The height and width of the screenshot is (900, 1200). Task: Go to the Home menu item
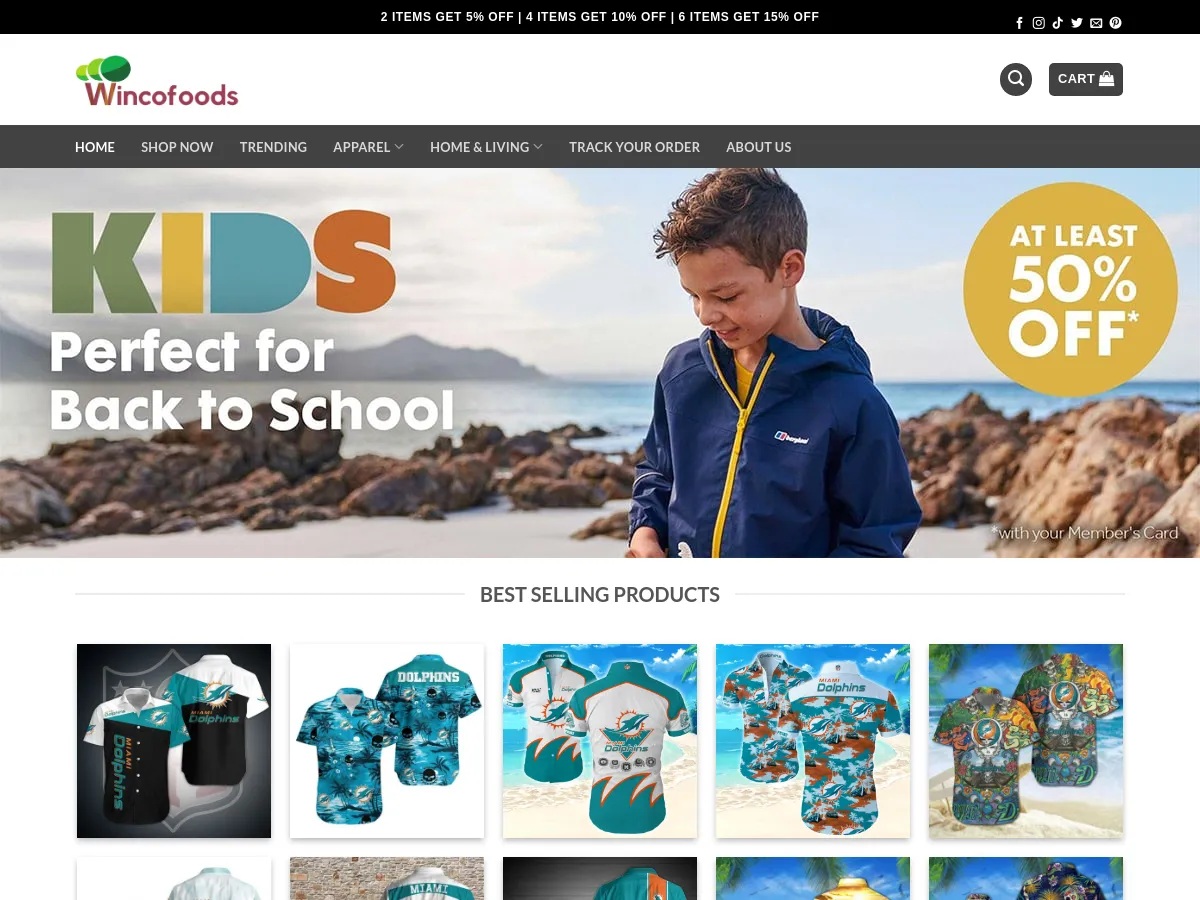click(x=95, y=147)
